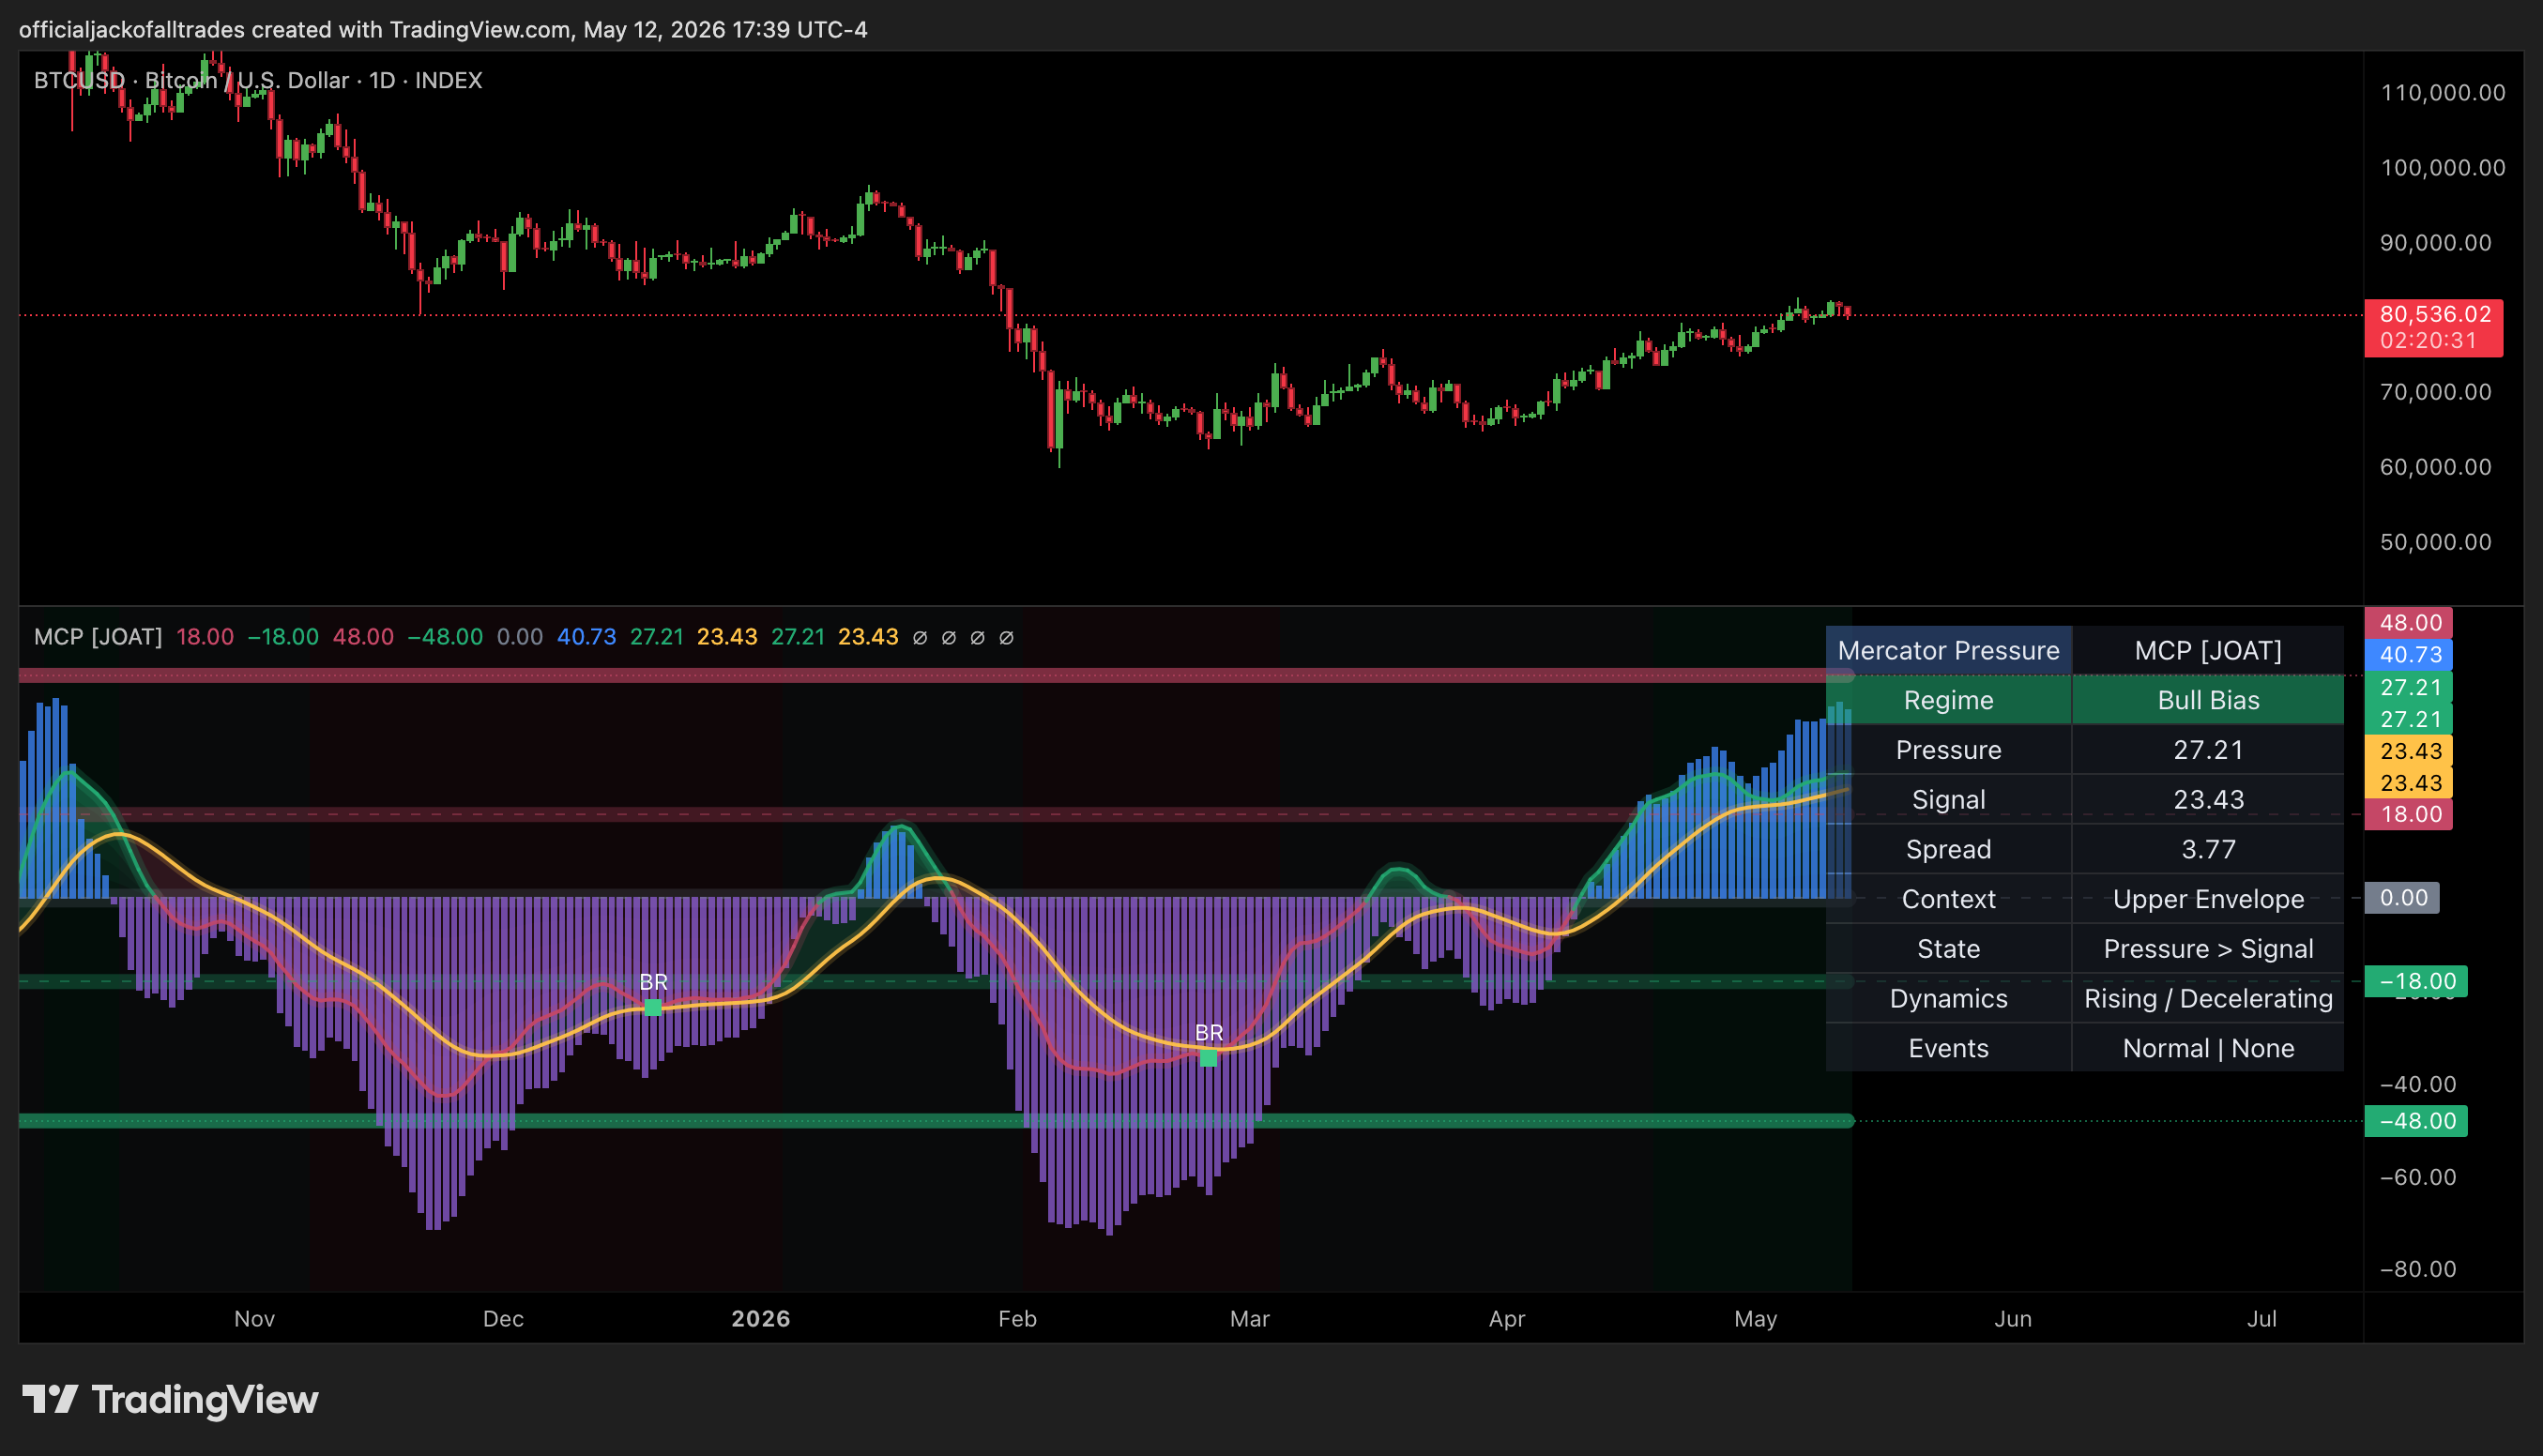Click the MCP [JOAT] table header cell

coord(2208,650)
